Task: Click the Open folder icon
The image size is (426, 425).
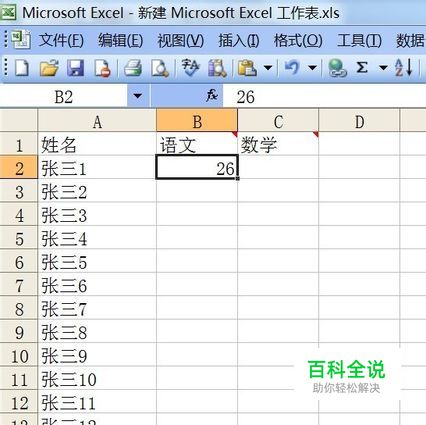Action: click(x=49, y=68)
